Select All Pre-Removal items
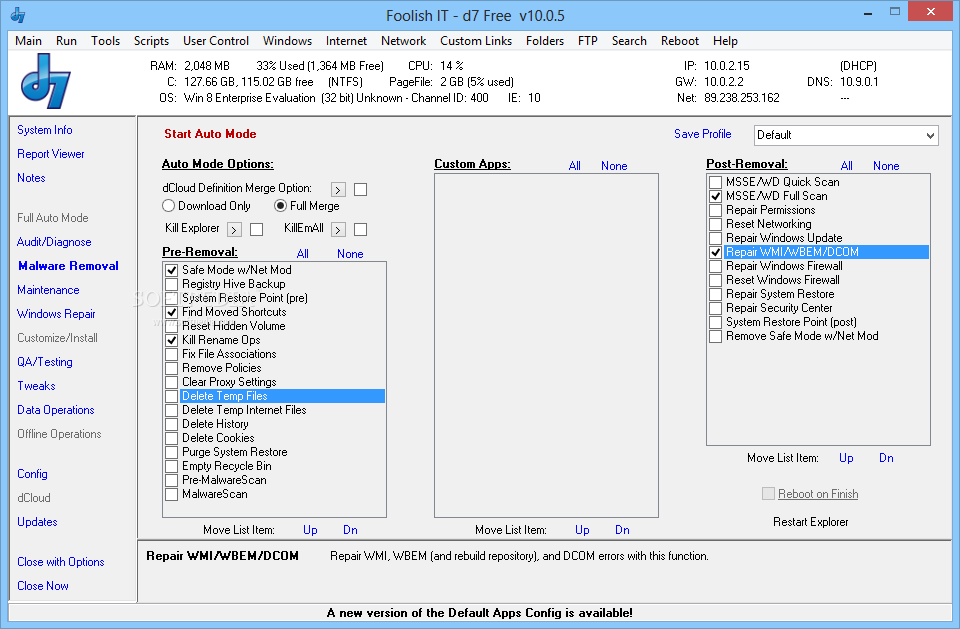960x629 pixels. tap(302, 254)
